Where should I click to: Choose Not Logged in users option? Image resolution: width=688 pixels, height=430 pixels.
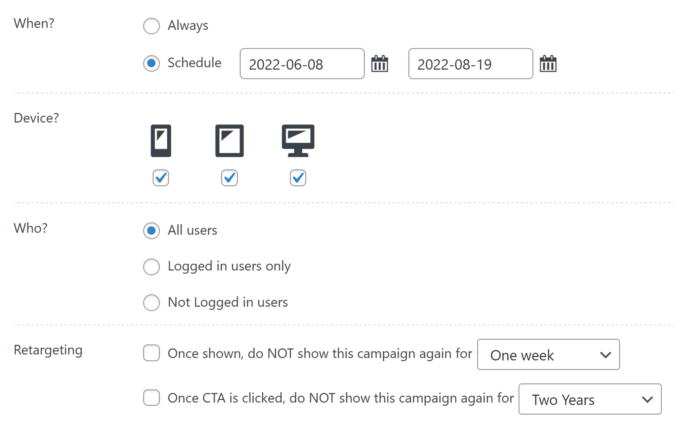tap(151, 302)
